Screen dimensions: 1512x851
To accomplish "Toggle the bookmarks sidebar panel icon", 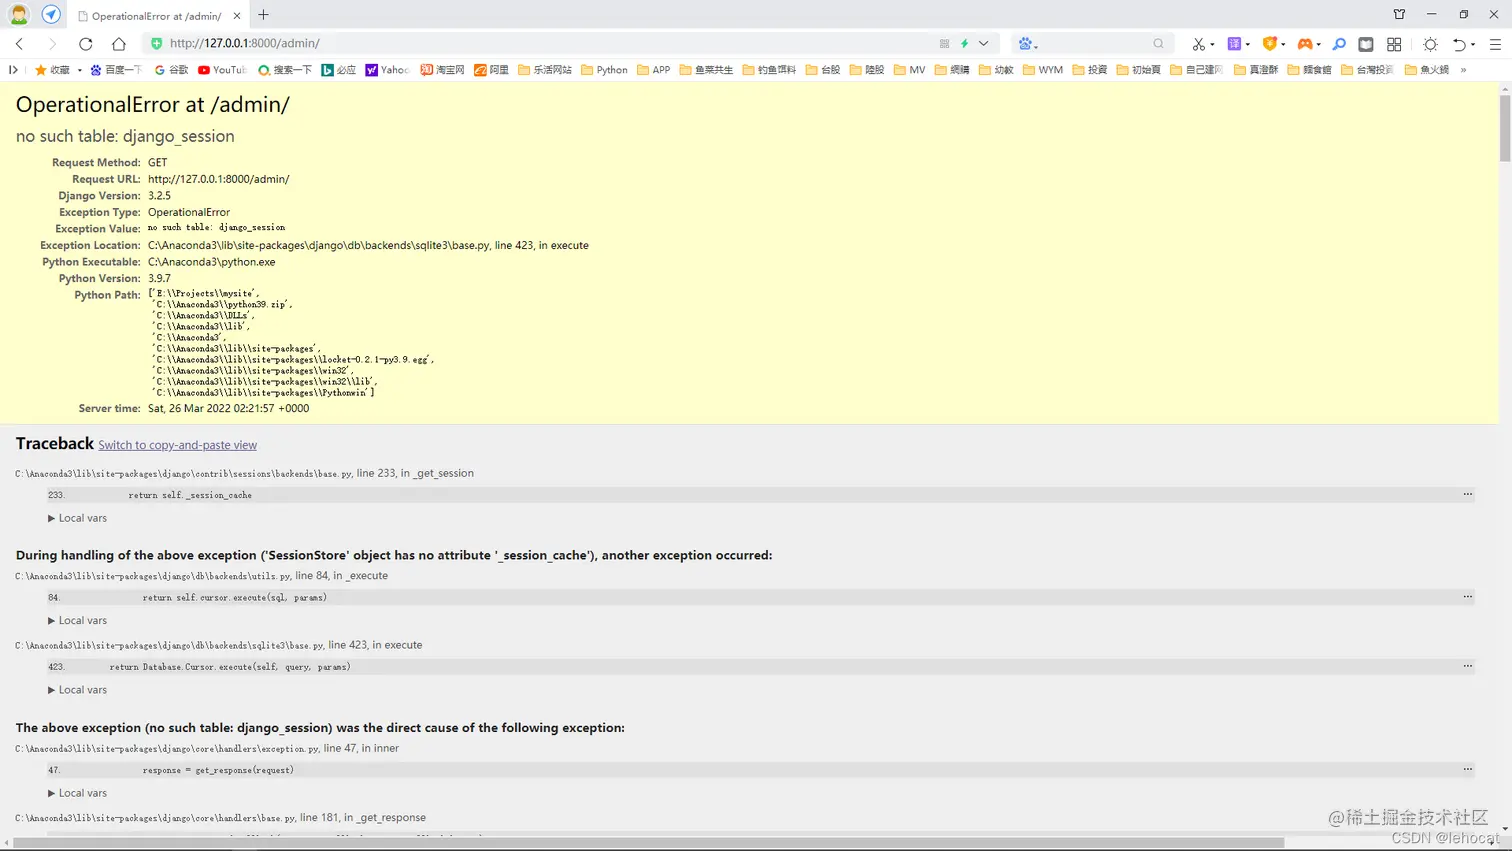I will click(x=13, y=70).
